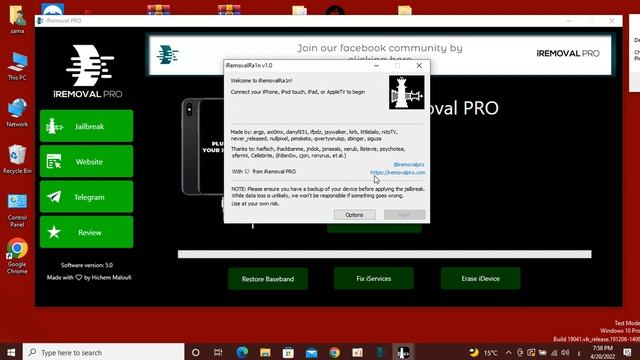Click the Erase iDevice button
640x360 pixels.
coord(480,278)
